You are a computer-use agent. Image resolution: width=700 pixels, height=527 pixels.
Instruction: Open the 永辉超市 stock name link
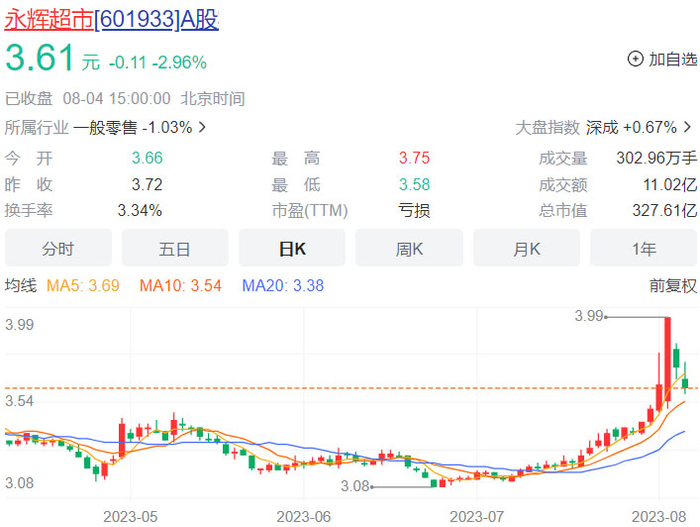[49, 20]
